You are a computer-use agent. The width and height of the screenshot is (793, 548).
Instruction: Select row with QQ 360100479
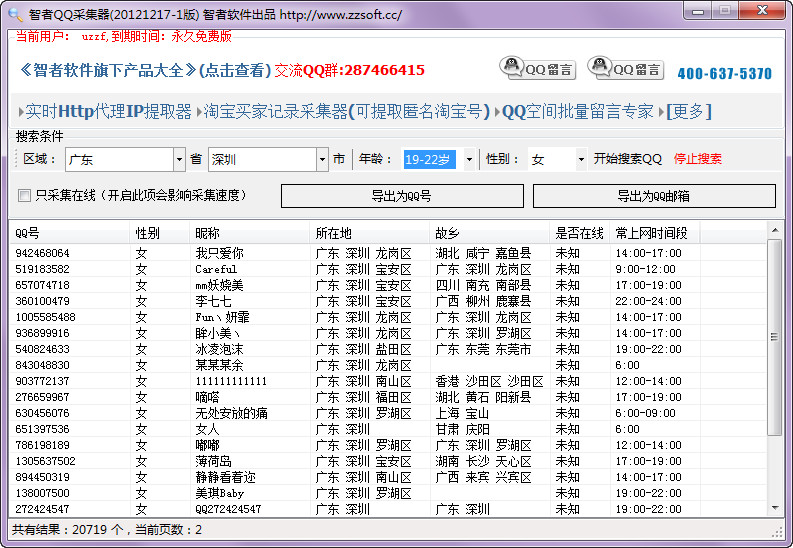[x=387, y=301]
